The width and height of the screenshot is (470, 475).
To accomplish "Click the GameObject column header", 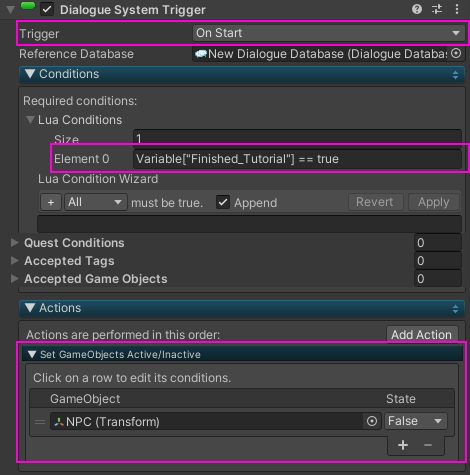I will (85, 399).
